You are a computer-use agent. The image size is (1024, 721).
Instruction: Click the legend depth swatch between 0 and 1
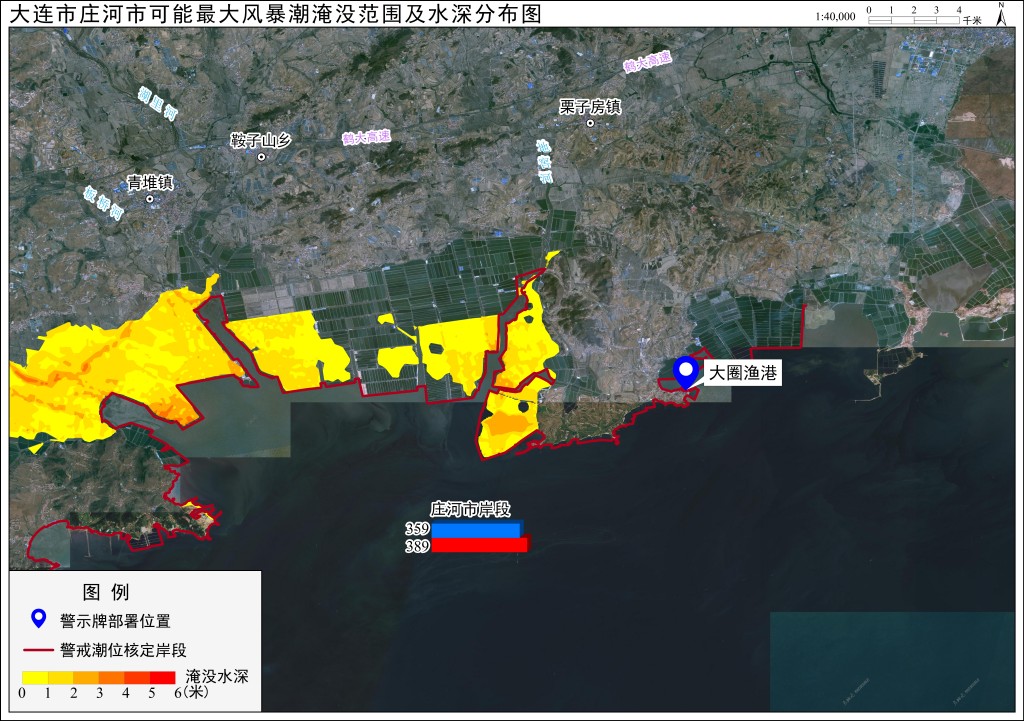pos(35,677)
